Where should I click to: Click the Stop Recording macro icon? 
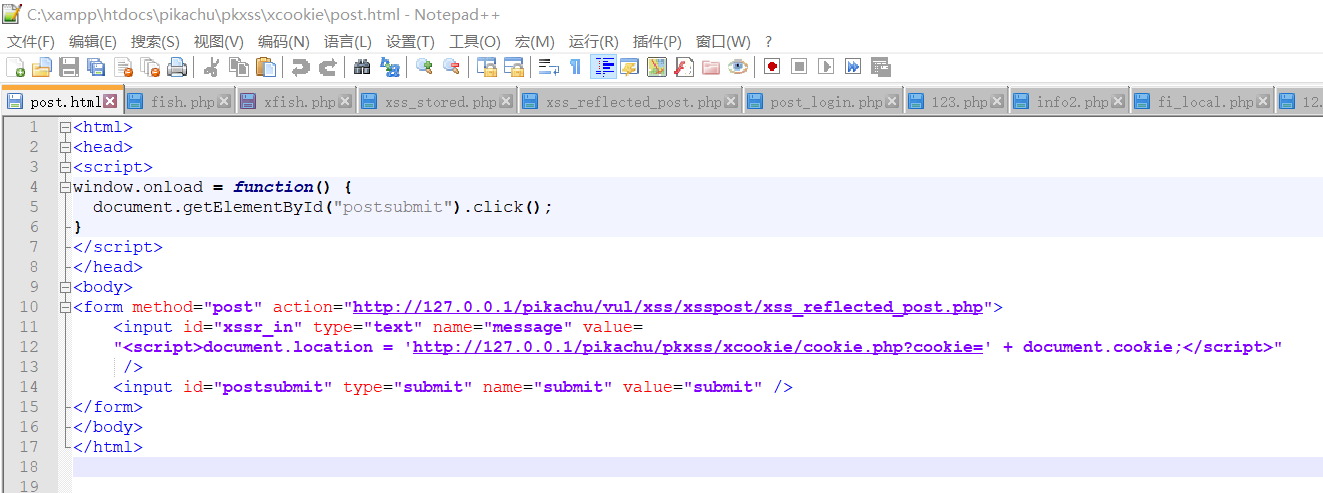[798, 67]
